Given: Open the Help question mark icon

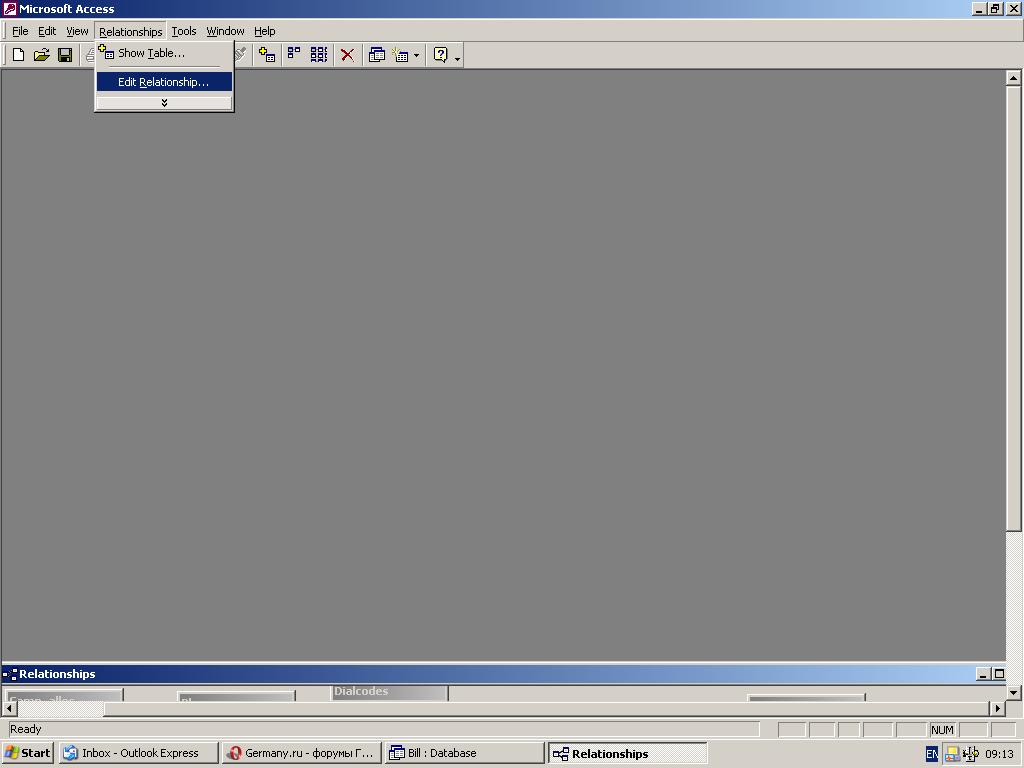Looking at the screenshot, I should click(x=440, y=55).
